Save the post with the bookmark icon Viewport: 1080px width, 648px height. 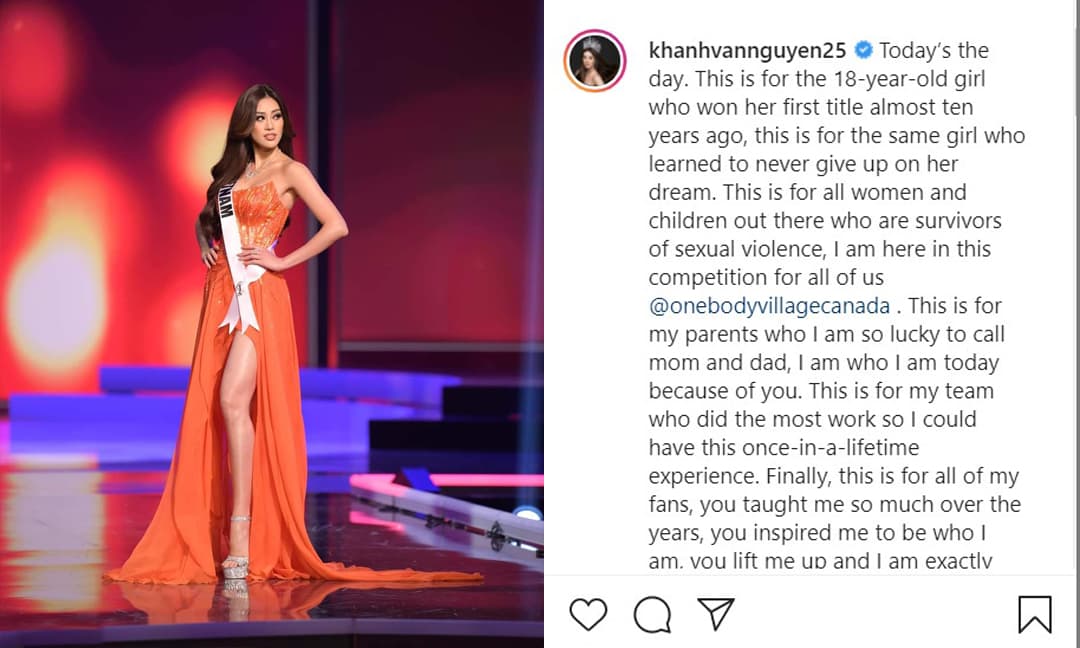[x=1035, y=614]
